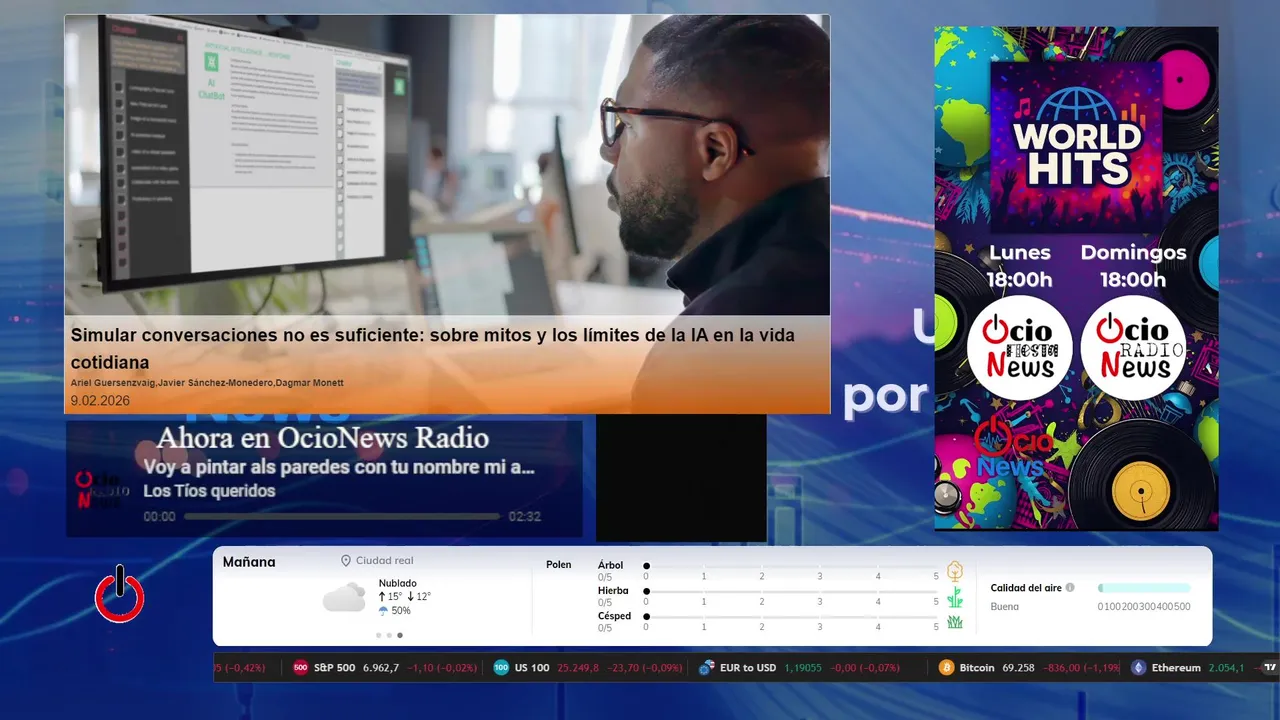This screenshot has height=720, width=1280.
Task: Click the 50% rain probability value
Action: (x=400, y=610)
